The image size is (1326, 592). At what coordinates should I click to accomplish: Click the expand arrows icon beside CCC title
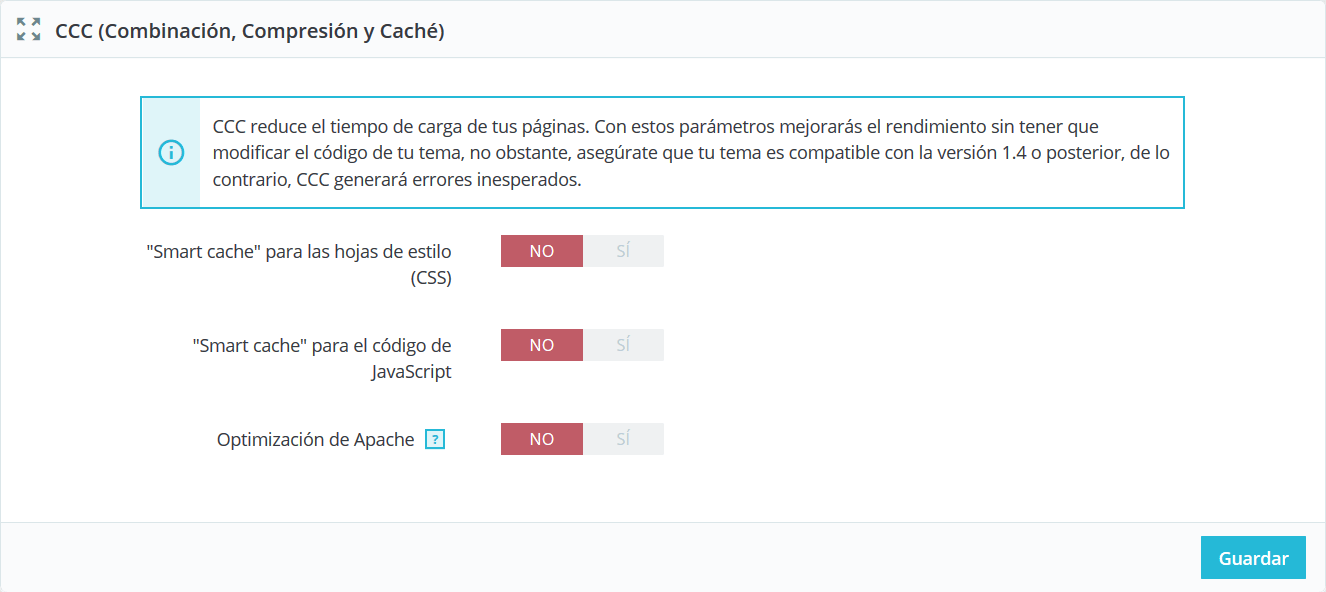tap(29, 29)
